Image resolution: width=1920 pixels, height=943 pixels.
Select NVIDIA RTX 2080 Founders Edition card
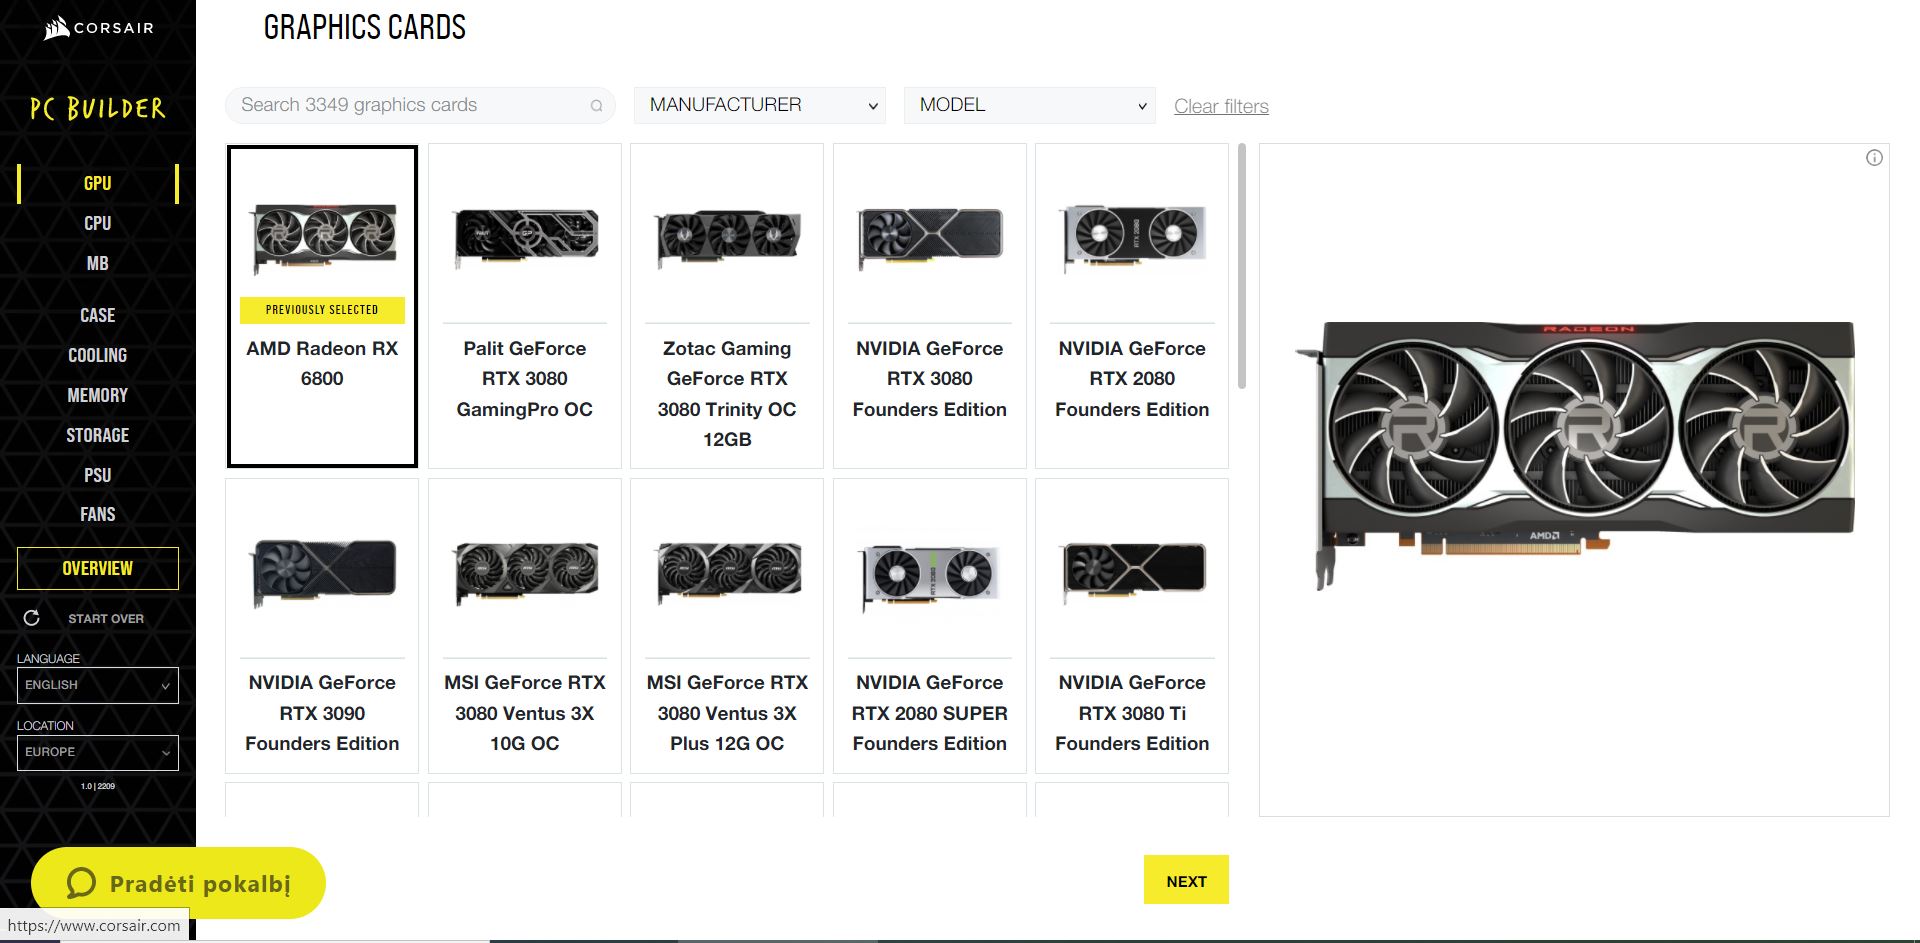[1132, 306]
